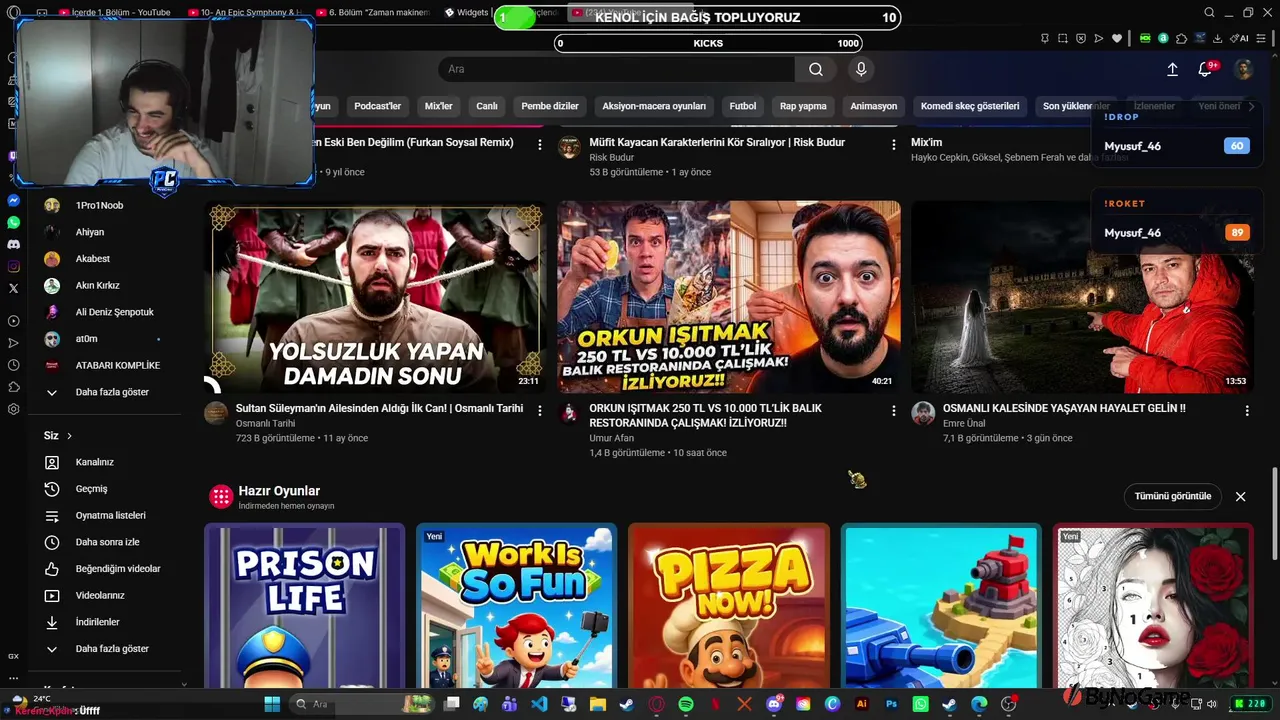The image size is (1280, 720).
Task: Open the upload/create video icon
Action: (x=1172, y=69)
